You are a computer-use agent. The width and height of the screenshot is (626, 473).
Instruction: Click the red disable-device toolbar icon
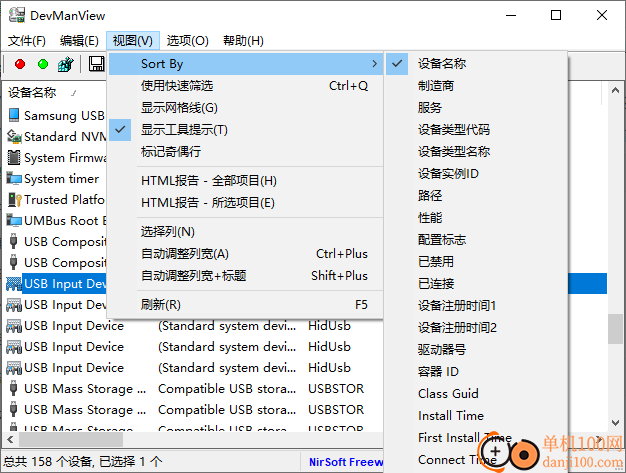(x=20, y=64)
